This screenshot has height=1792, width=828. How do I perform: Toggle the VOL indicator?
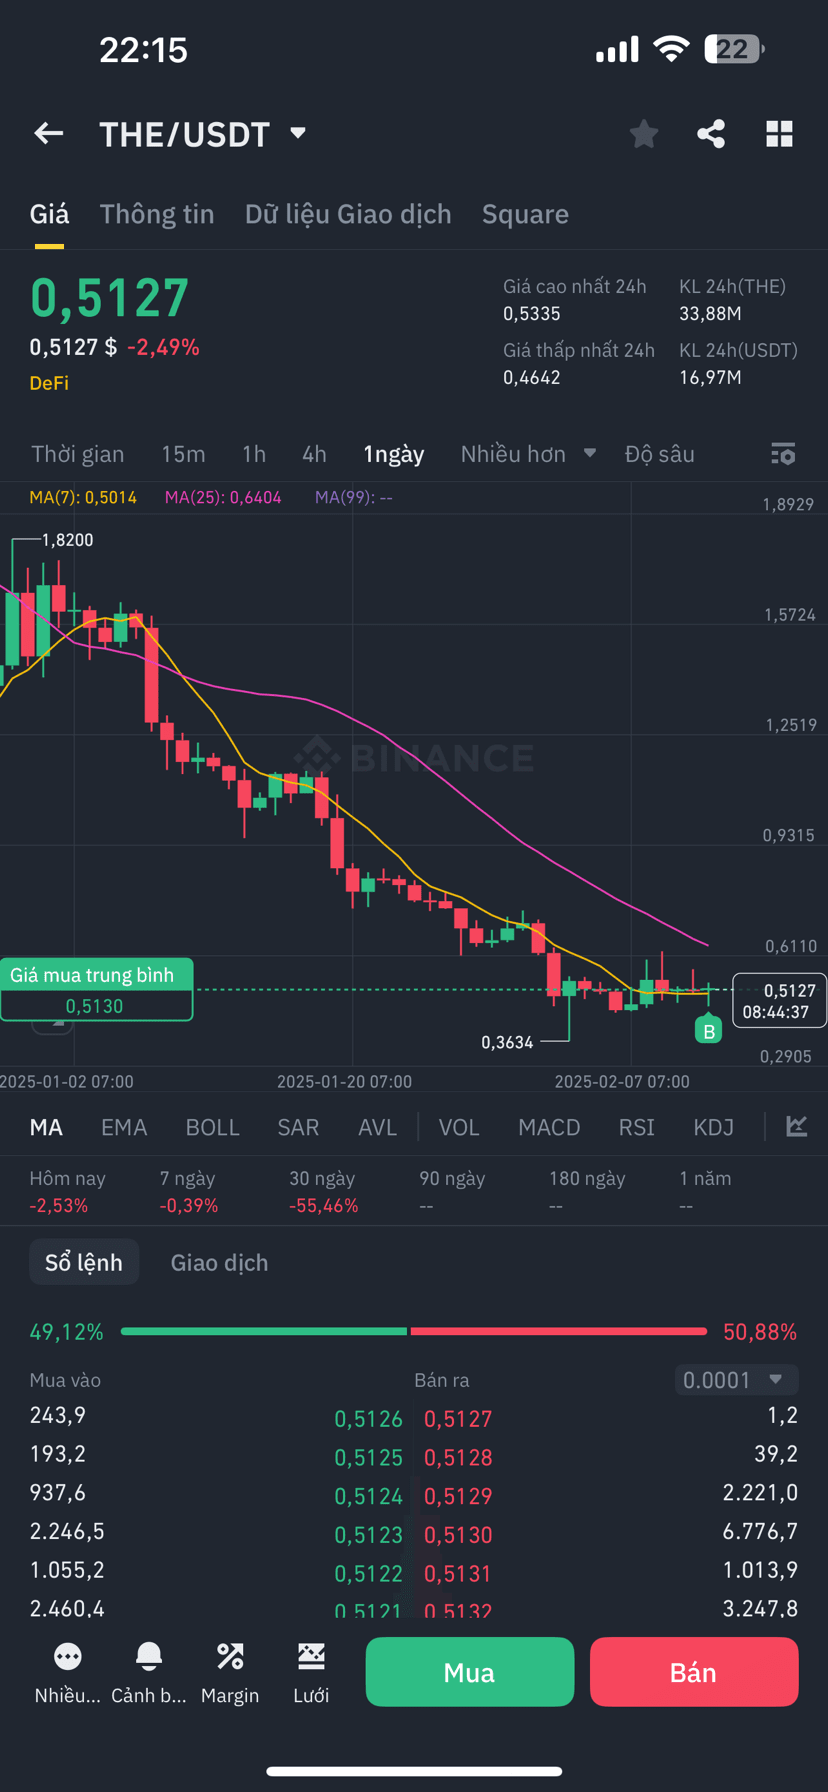459,1127
